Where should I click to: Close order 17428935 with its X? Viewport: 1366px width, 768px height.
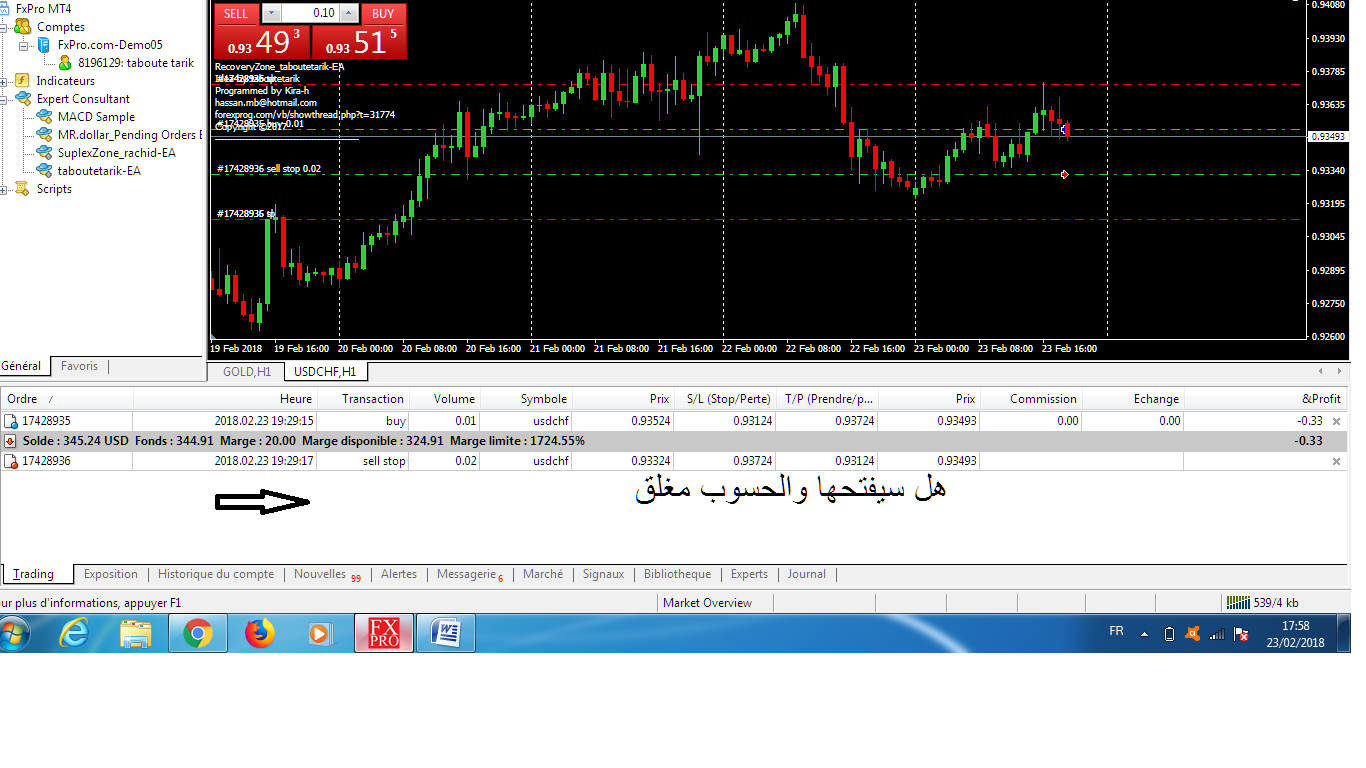point(1336,421)
